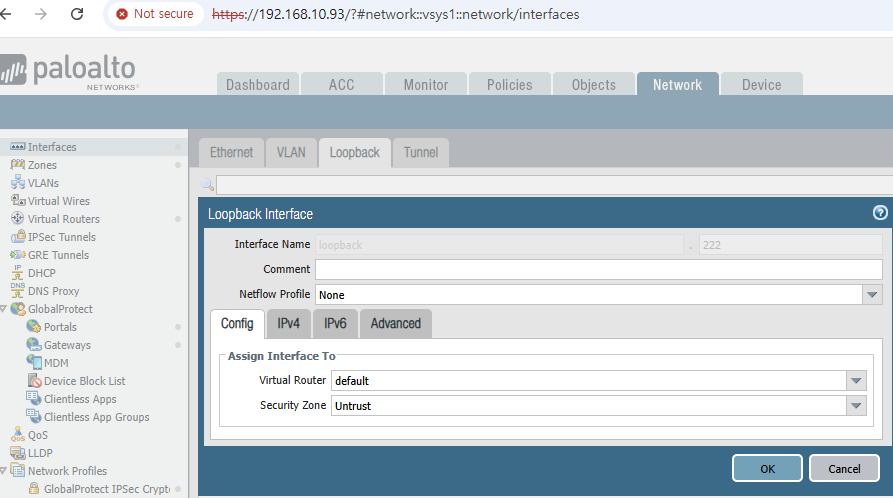Click the Comment input field
Image resolution: width=893 pixels, height=498 pixels.
[599, 270]
